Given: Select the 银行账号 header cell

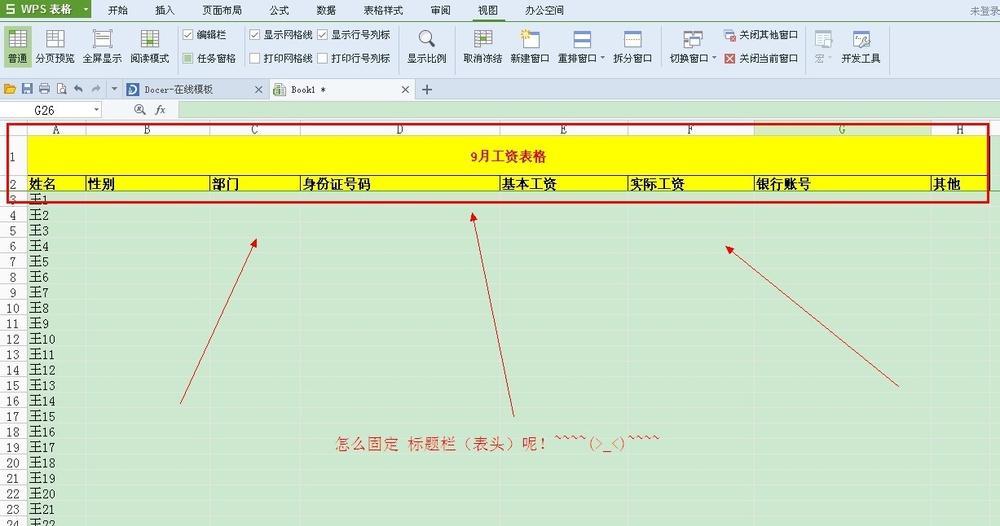Looking at the screenshot, I should click(842, 184).
